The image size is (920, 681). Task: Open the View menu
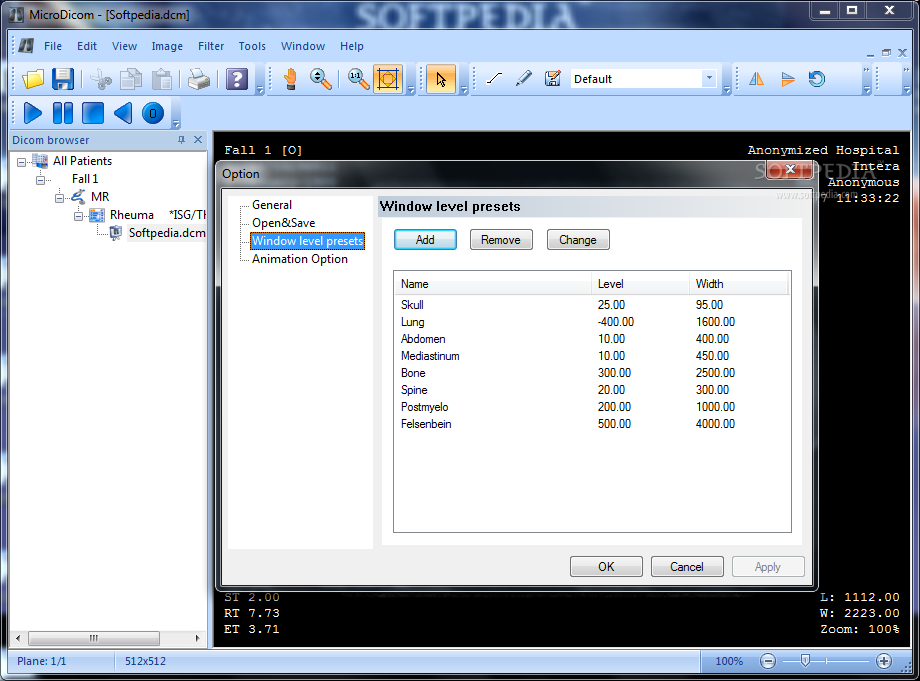tap(124, 46)
